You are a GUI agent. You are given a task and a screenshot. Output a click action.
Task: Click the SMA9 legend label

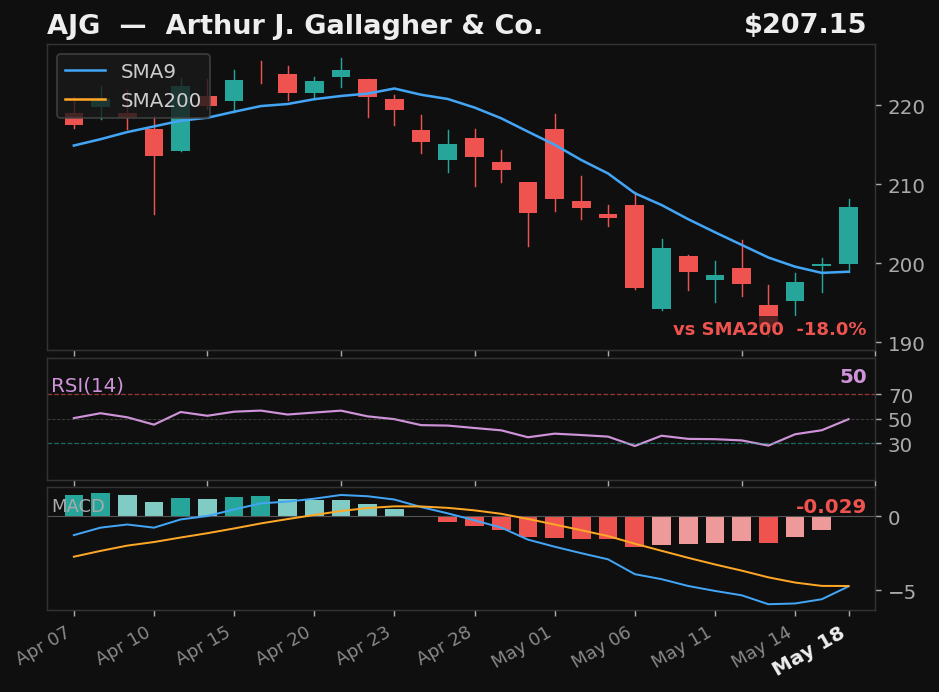148,71
